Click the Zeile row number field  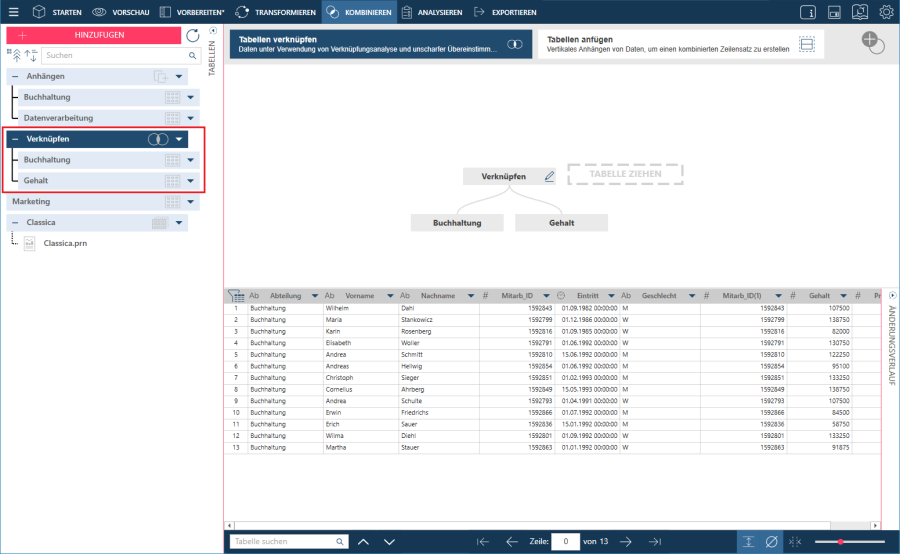pyautogui.click(x=565, y=541)
